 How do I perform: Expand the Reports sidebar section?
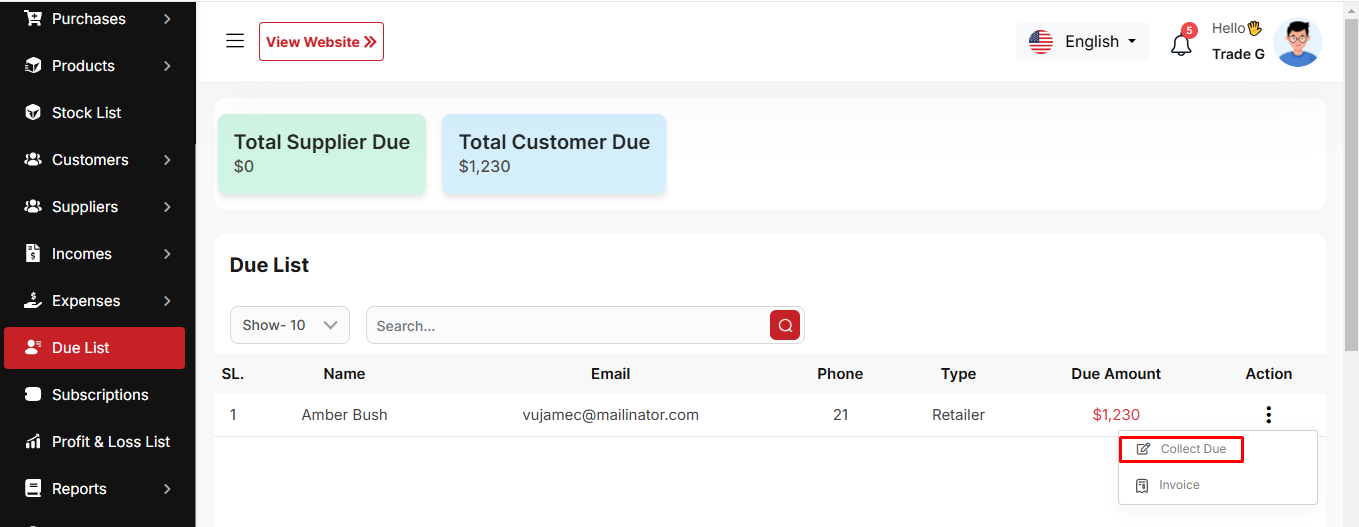167,489
